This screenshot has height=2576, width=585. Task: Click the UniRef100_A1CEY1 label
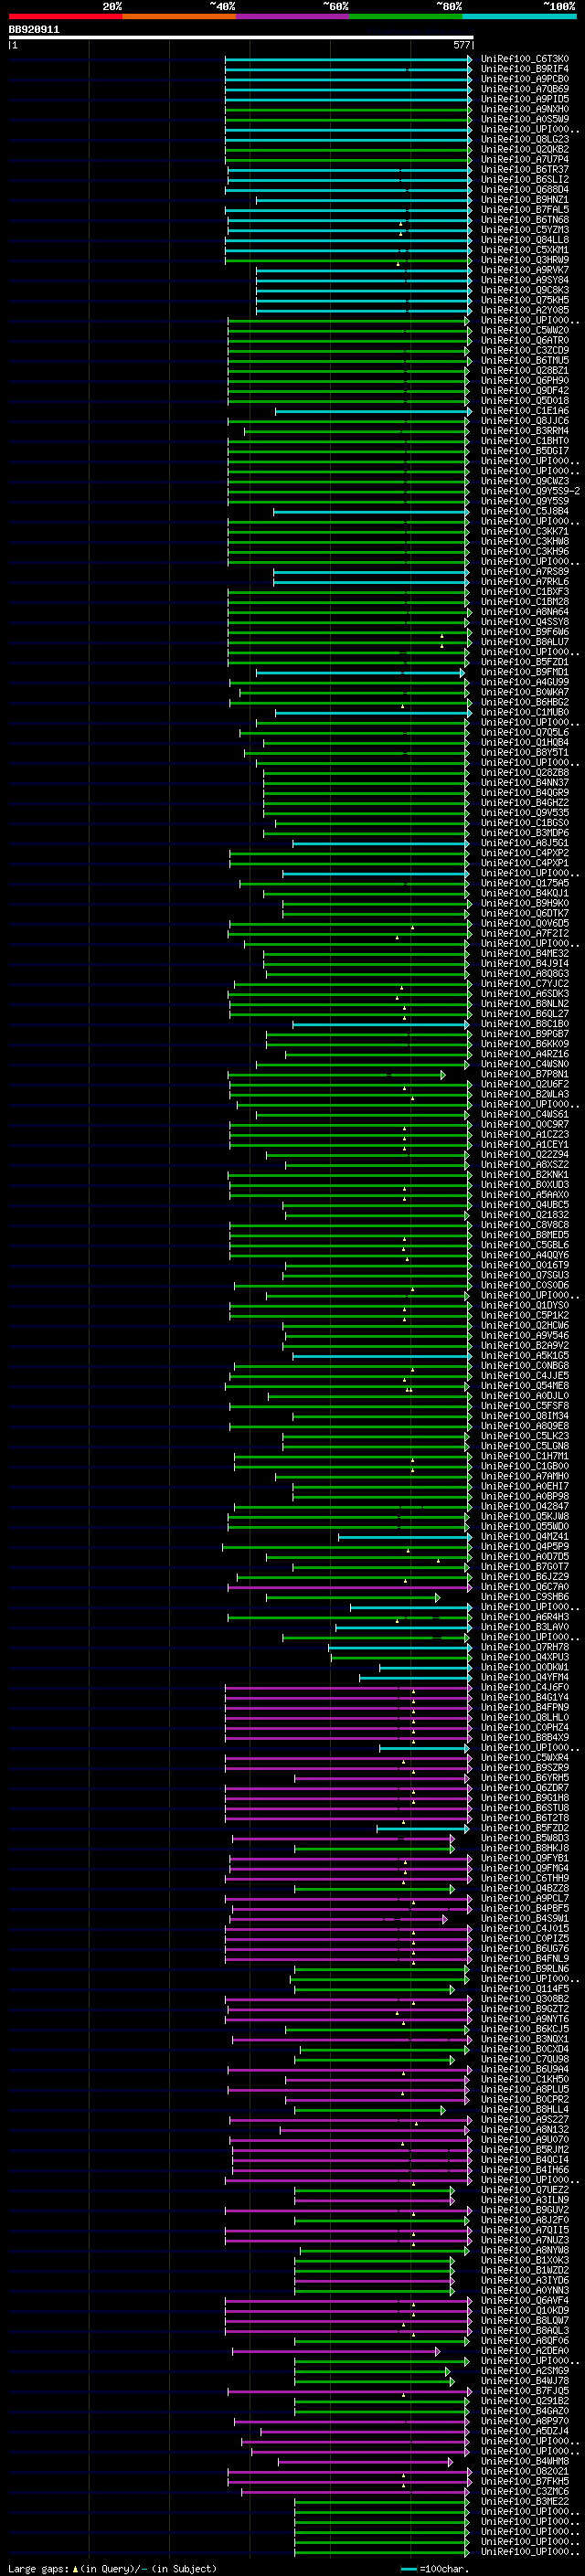click(x=525, y=1145)
